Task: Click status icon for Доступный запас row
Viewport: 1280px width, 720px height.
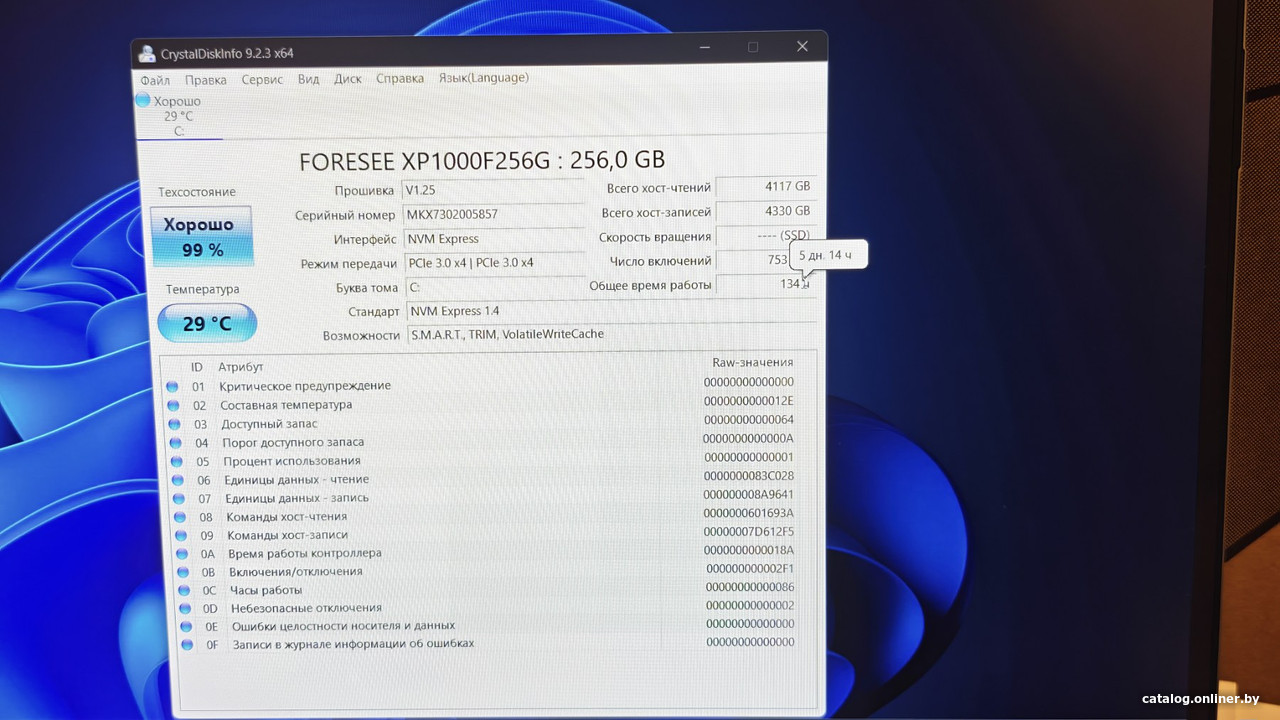Action: [x=174, y=424]
